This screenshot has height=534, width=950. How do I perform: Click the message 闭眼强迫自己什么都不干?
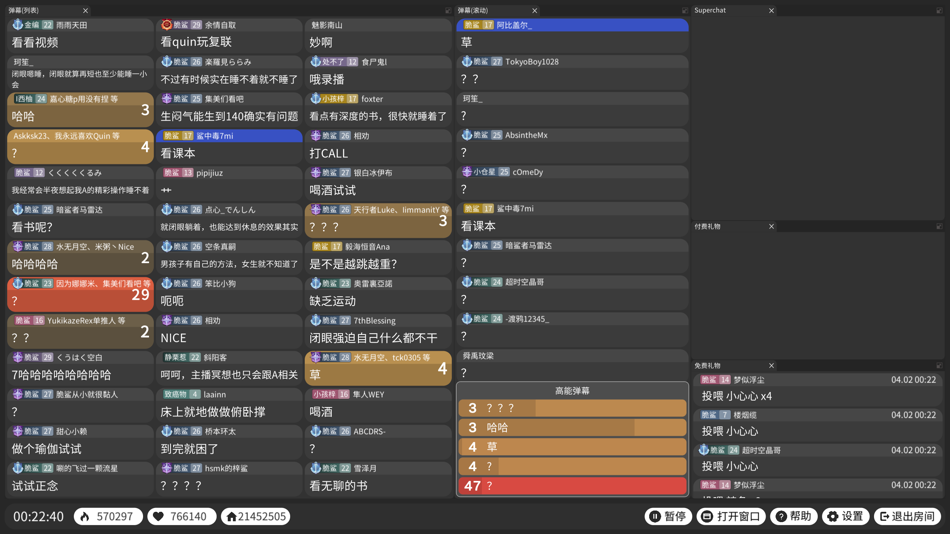coord(378,331)
